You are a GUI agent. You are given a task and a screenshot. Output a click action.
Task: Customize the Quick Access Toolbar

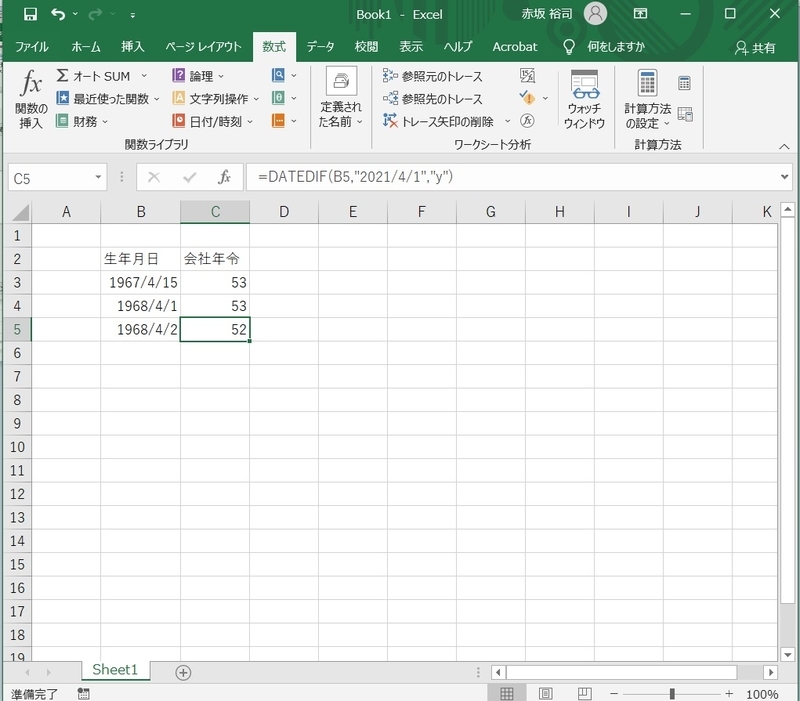(x=133, y=15)
